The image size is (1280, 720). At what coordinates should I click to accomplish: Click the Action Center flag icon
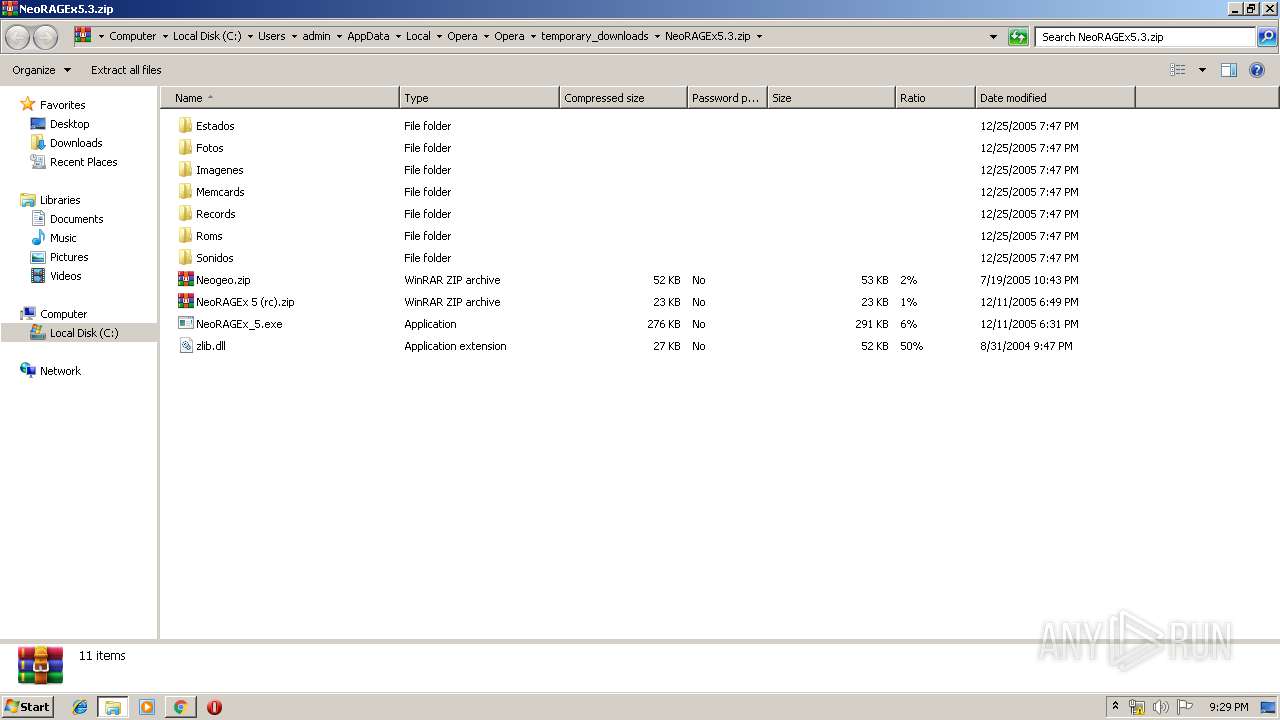1185,707
